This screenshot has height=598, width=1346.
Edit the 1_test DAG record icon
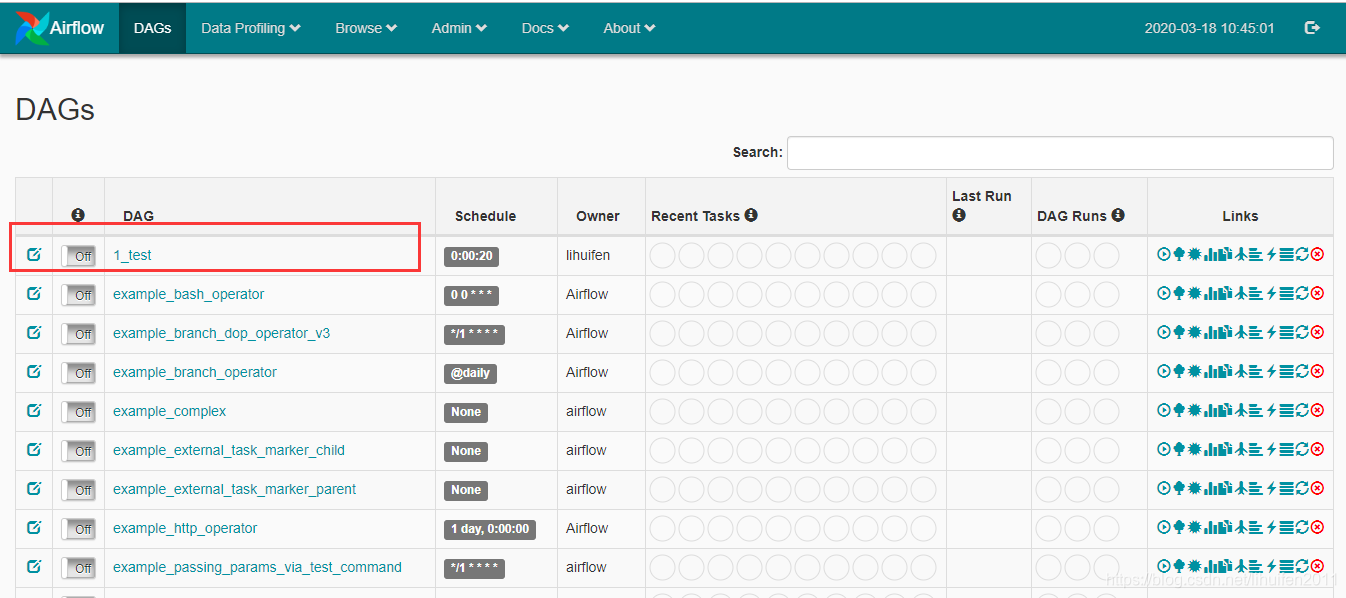click(34, 254)
